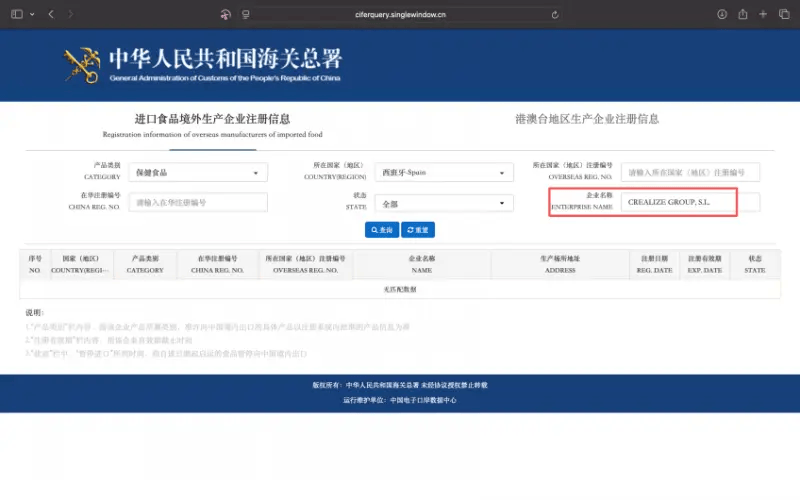Click the ENTERPRISE NAME input field
Viewport: 800px width, 500px height.
678,202
